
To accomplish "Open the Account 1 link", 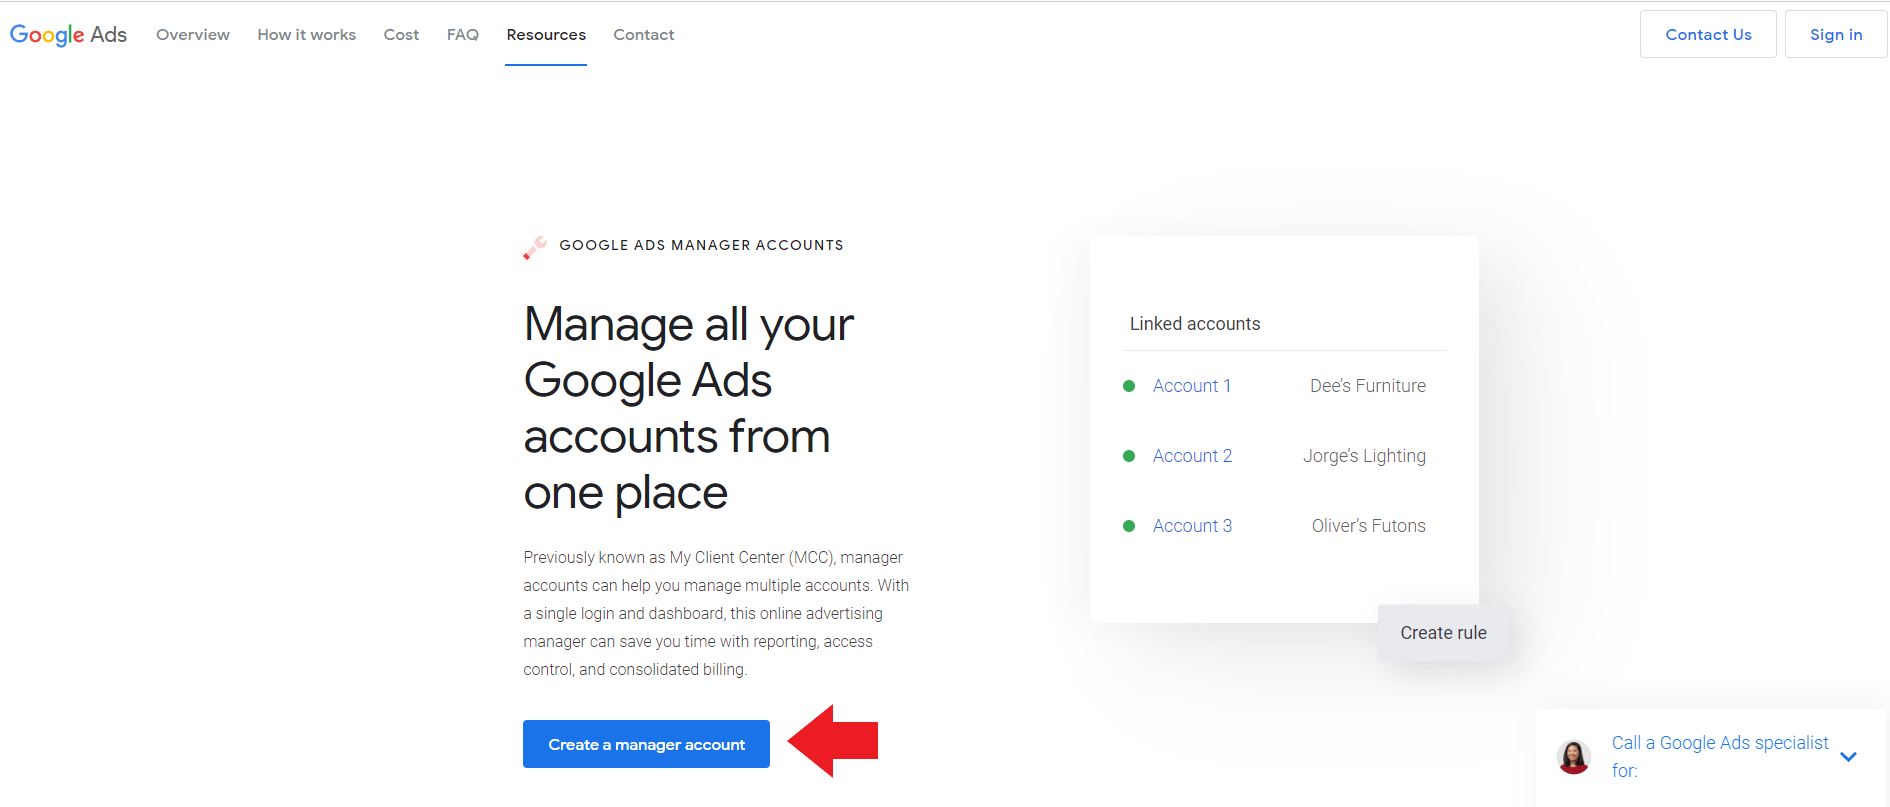I will pos(1191,386).
